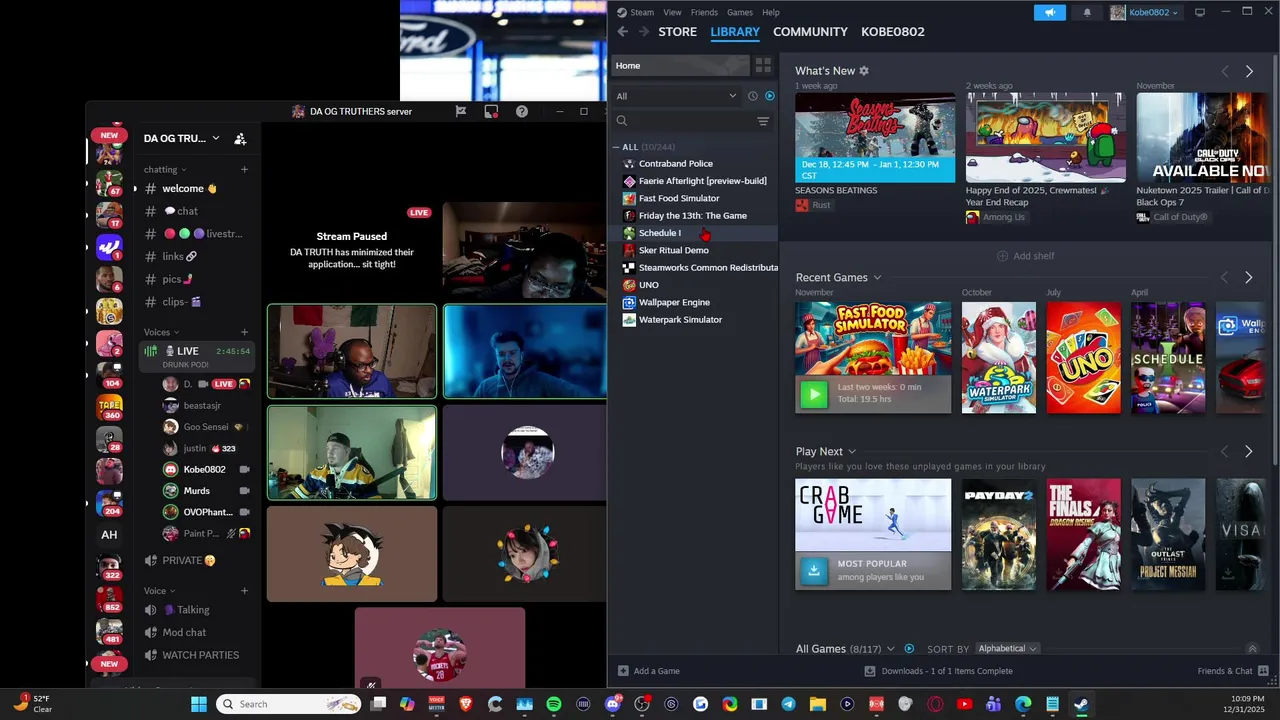Open Steam icon in taskbar
Screen dimensions: 1280x720
click(1081, 704)
